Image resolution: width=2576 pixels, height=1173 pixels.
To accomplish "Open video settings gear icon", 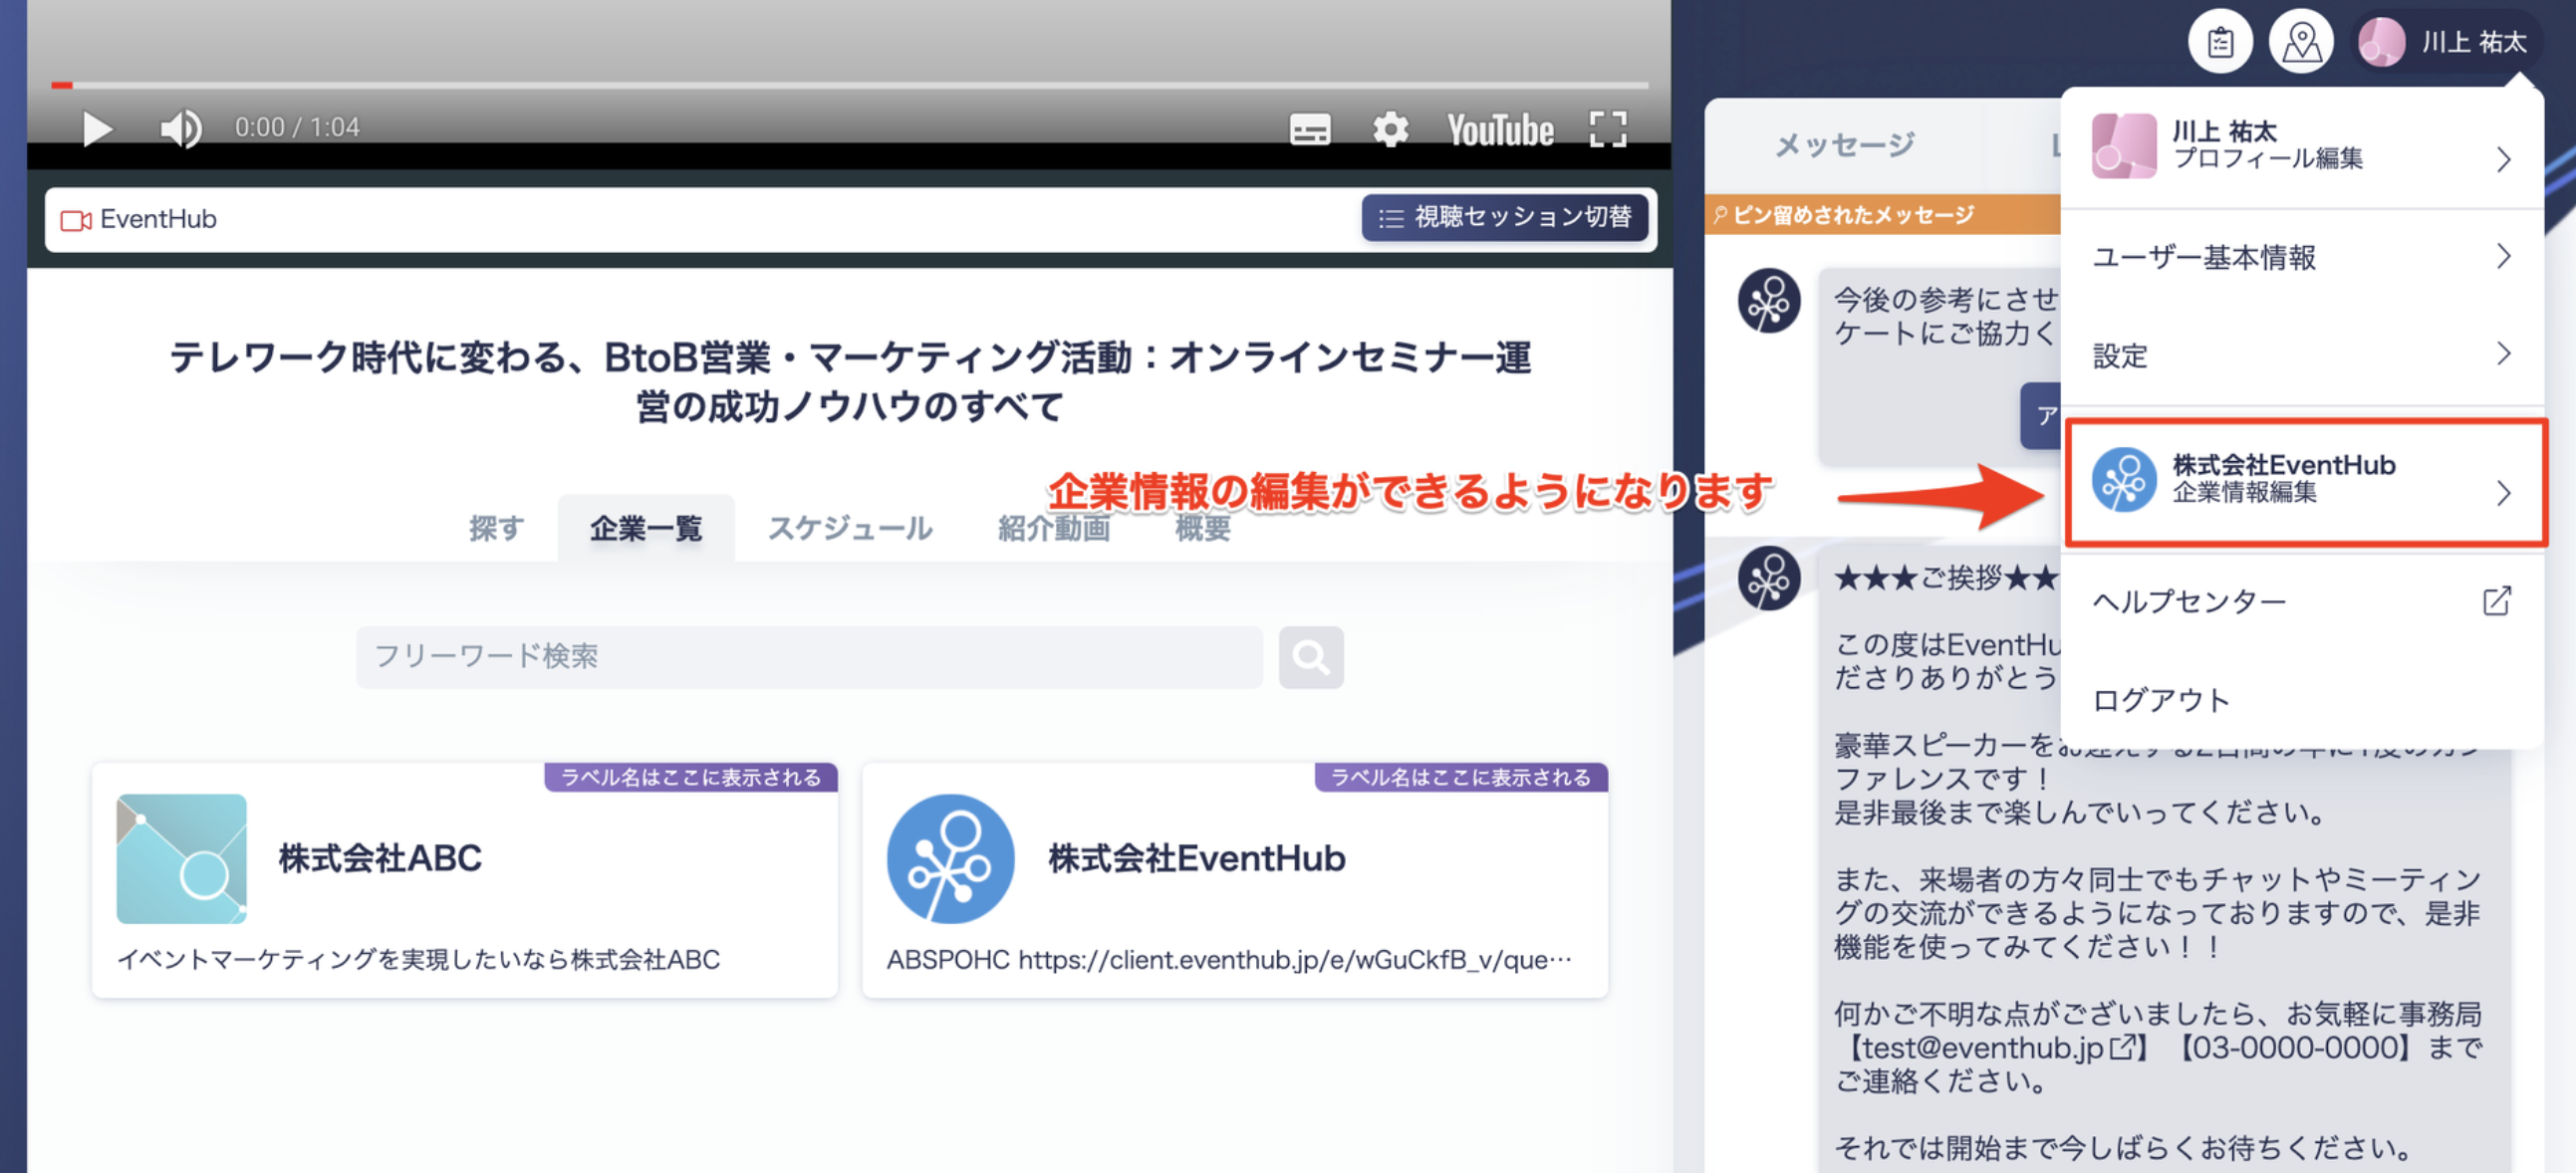I will (1391, 129).
